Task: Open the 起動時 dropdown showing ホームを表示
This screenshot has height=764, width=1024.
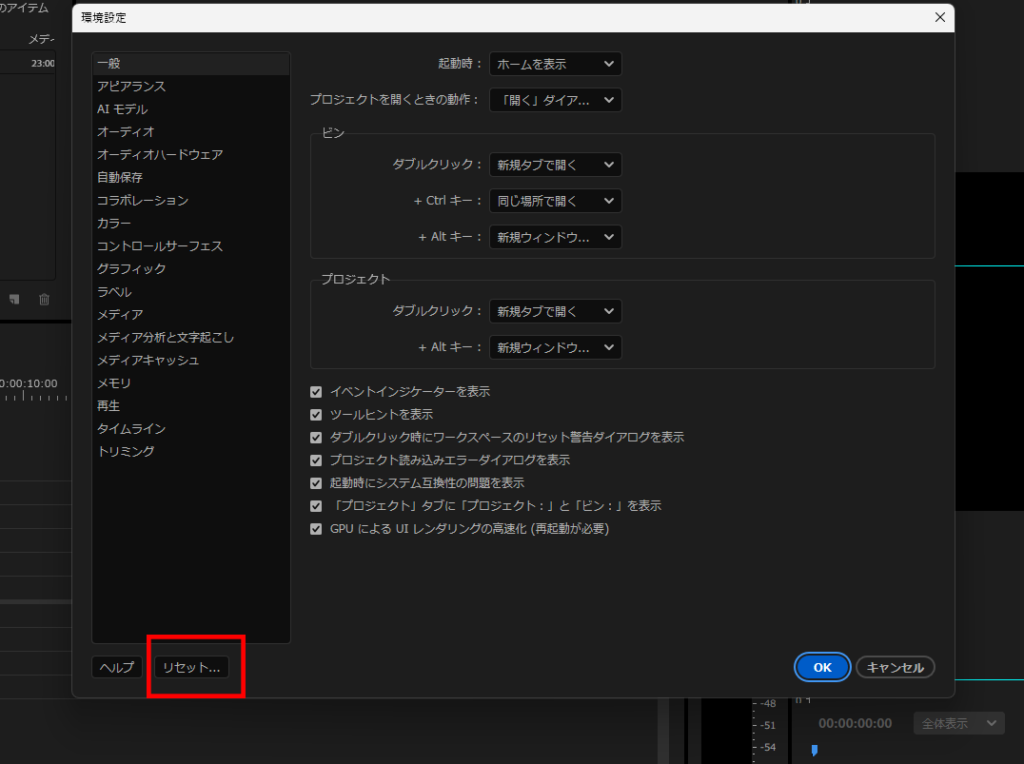Action: 555,64
